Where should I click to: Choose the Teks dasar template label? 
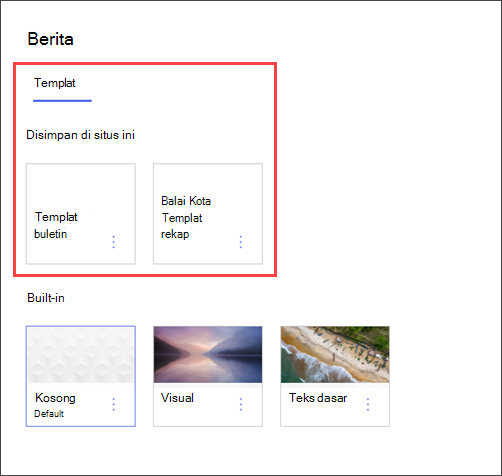[x=318, y=398]
